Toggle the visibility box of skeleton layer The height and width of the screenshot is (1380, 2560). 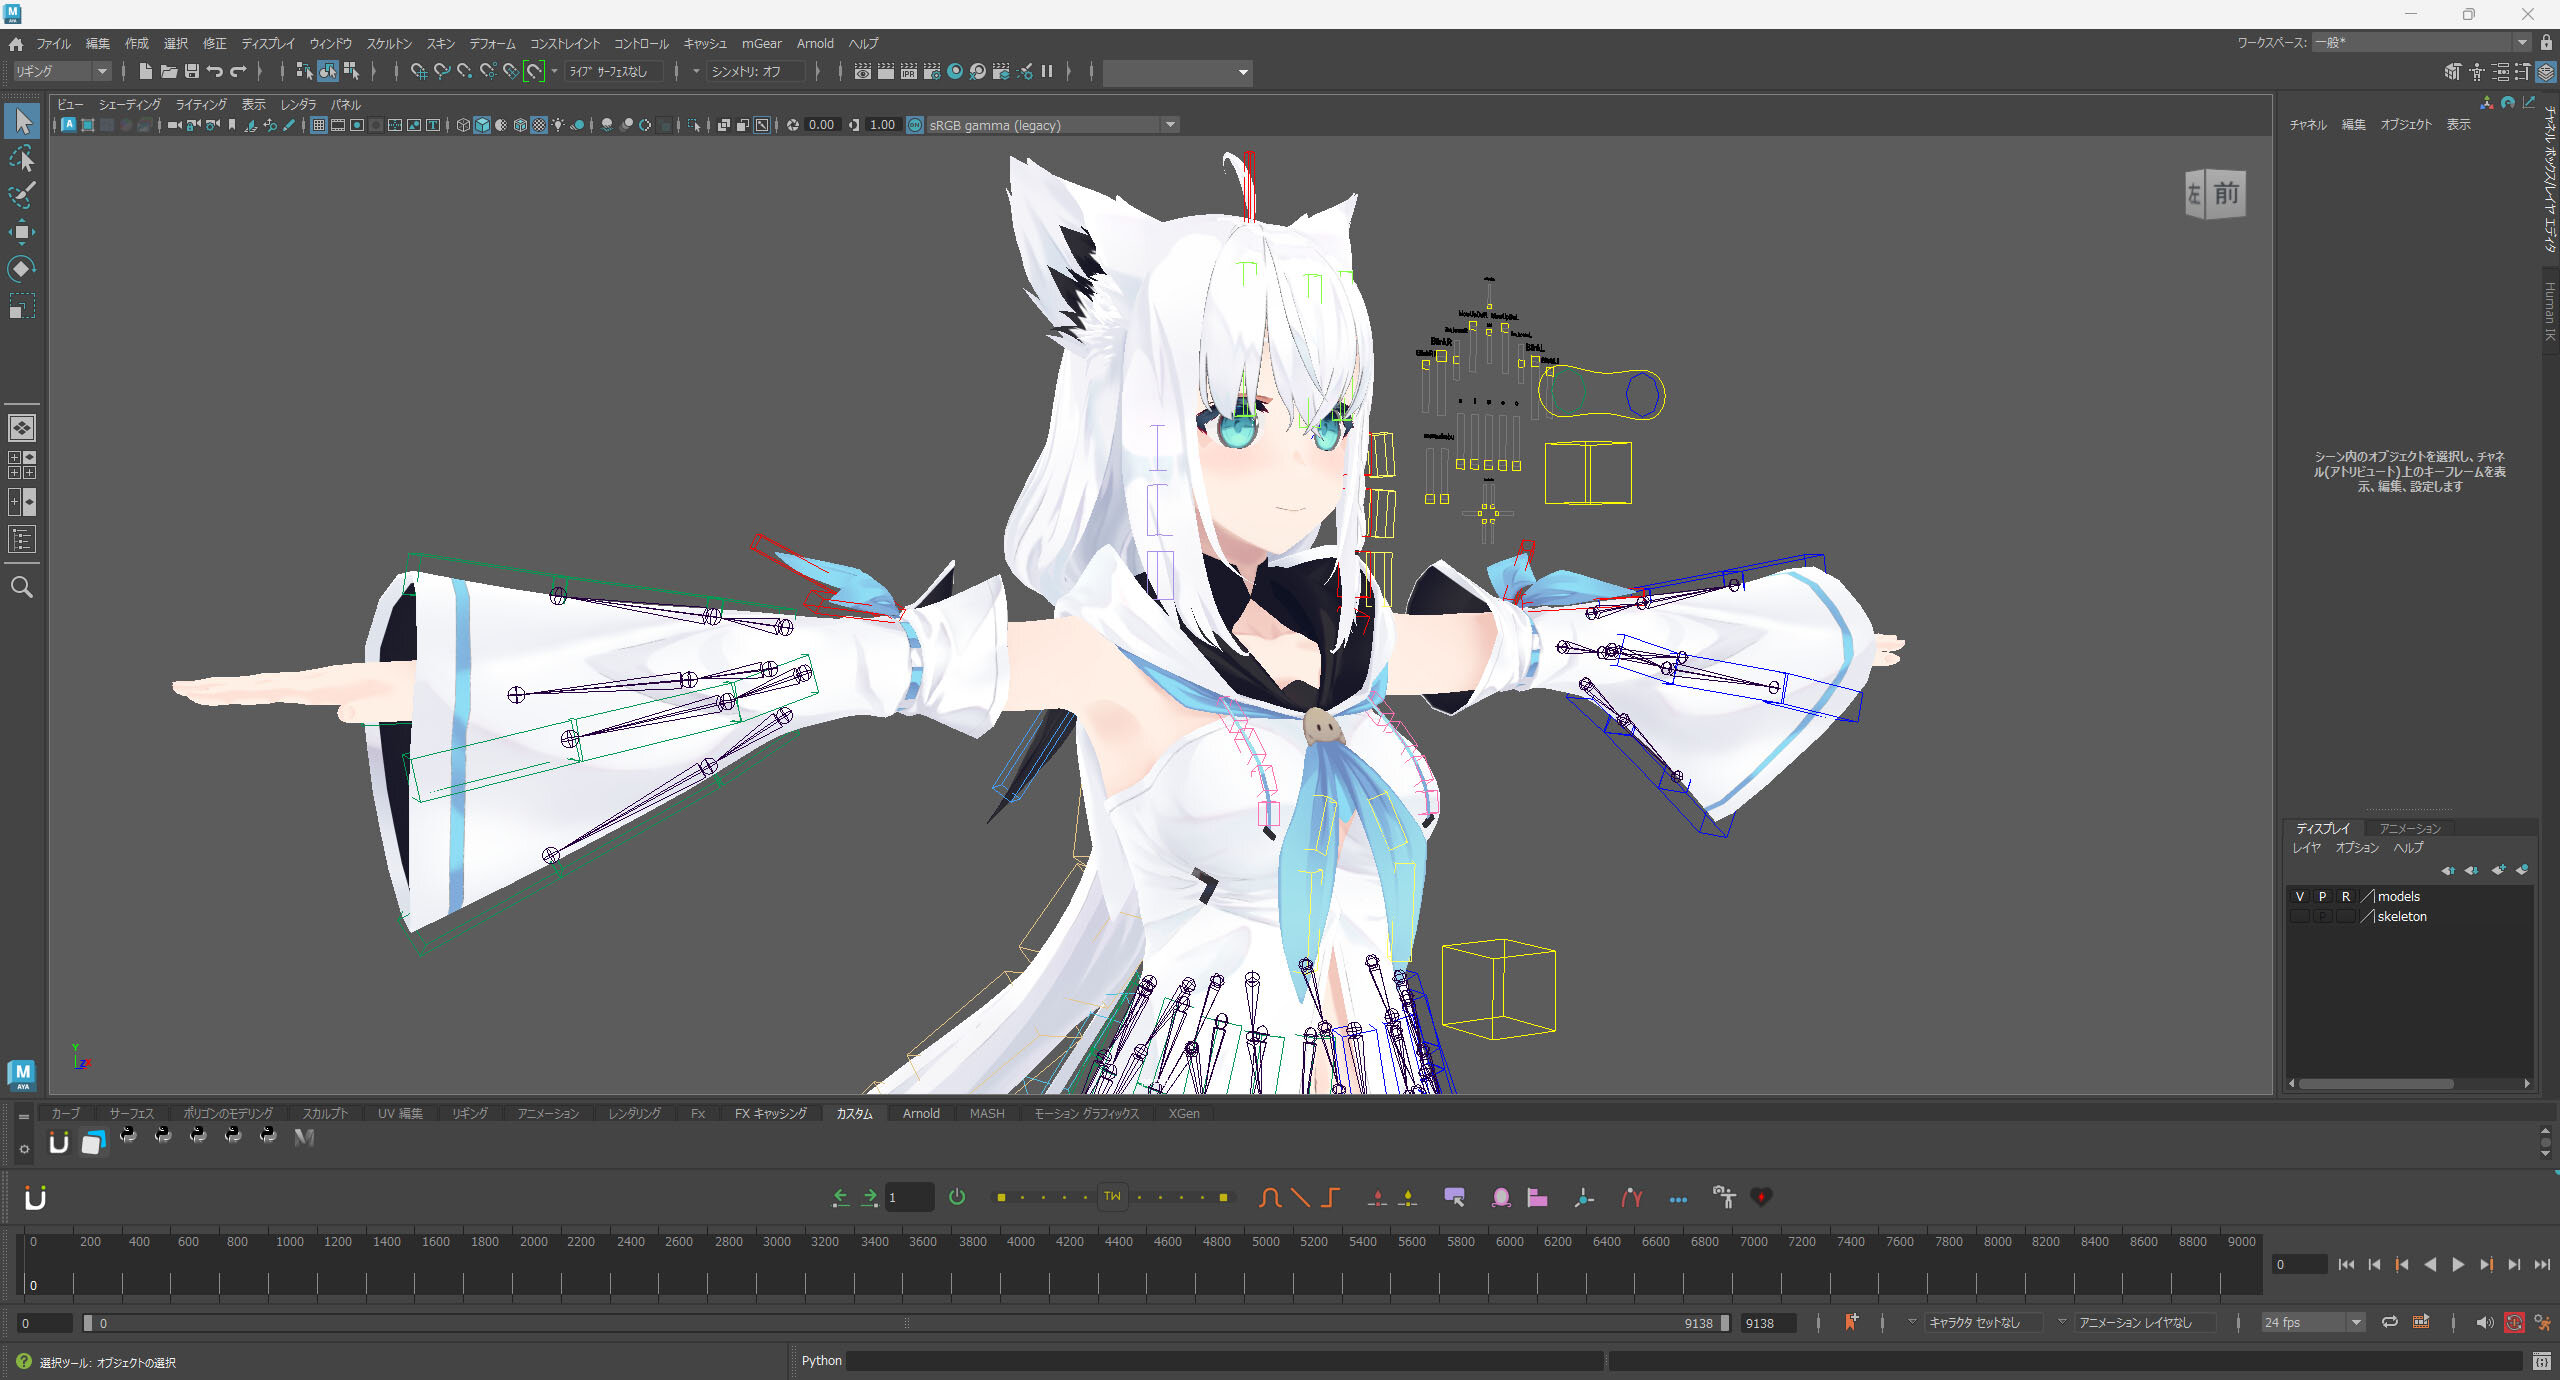tap(2299, 917)
